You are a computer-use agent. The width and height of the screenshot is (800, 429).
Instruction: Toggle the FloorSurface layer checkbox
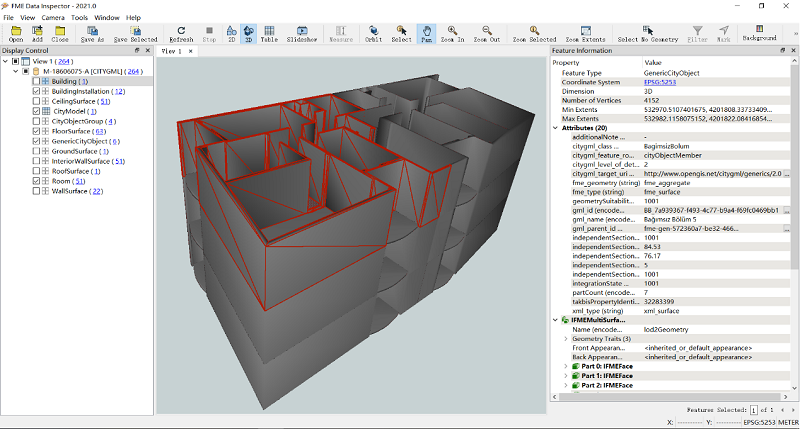click(36, 131)
